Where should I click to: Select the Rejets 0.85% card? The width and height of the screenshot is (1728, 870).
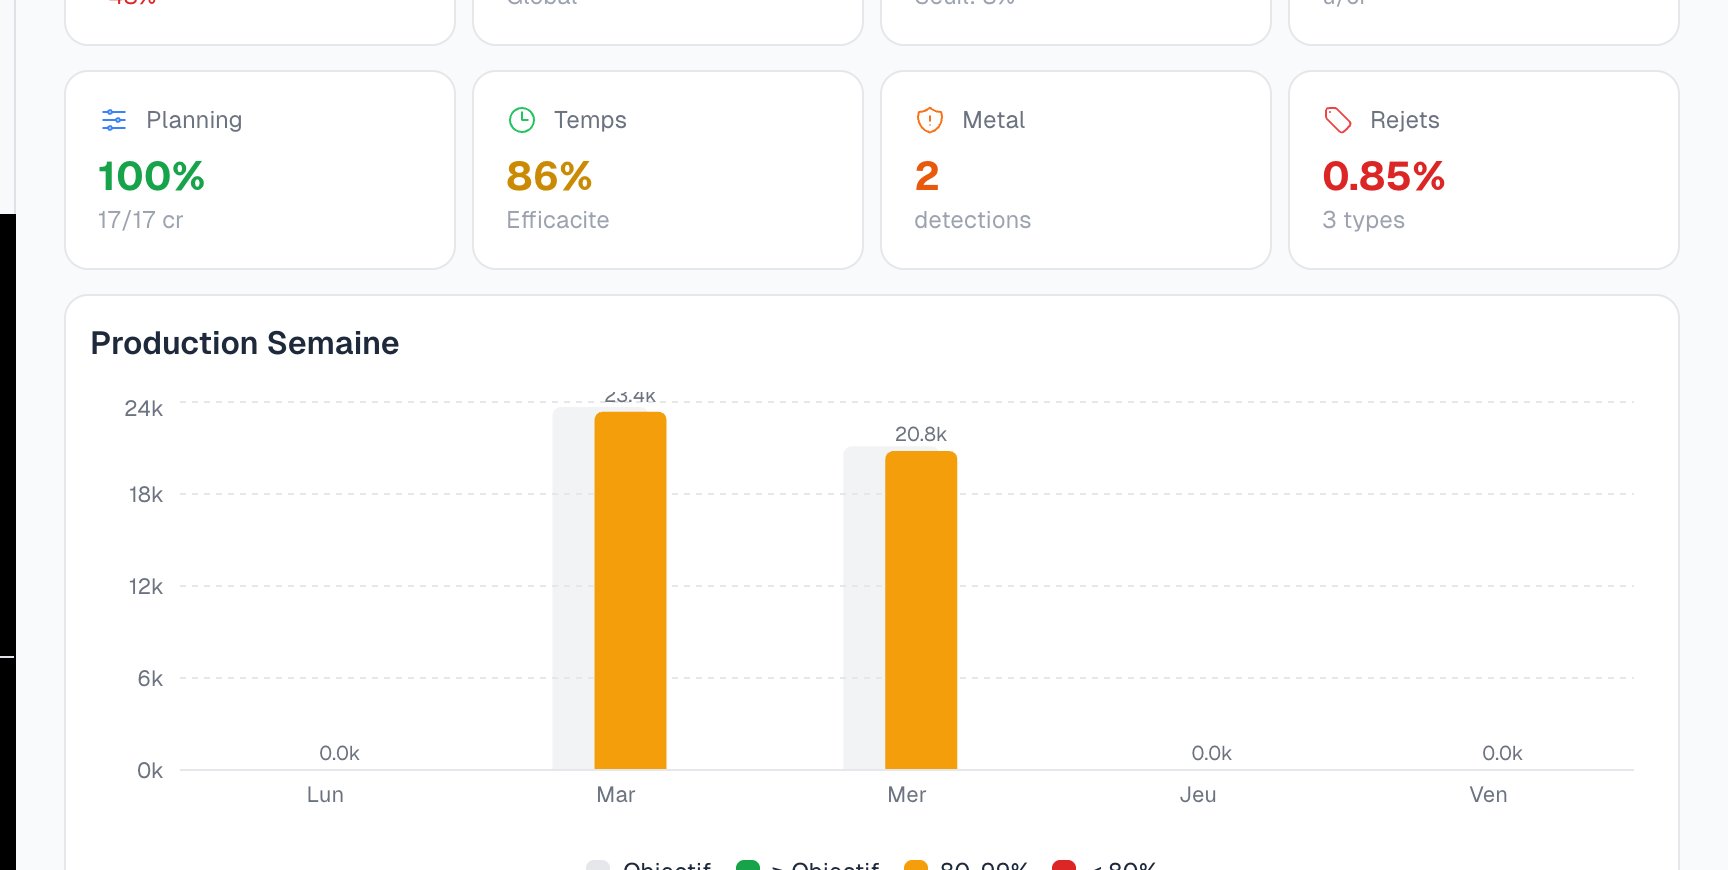pos(1484,170)
